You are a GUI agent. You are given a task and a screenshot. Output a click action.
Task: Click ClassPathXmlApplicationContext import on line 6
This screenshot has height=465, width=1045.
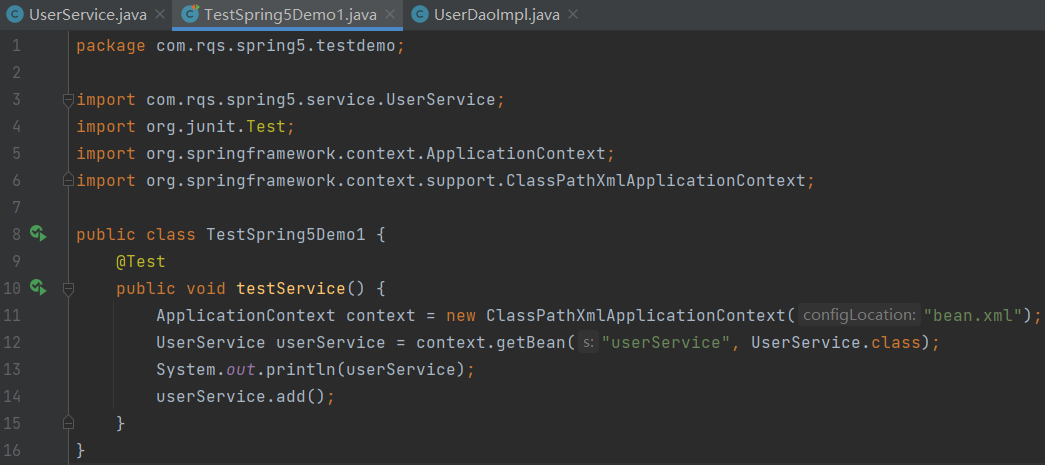476,181
